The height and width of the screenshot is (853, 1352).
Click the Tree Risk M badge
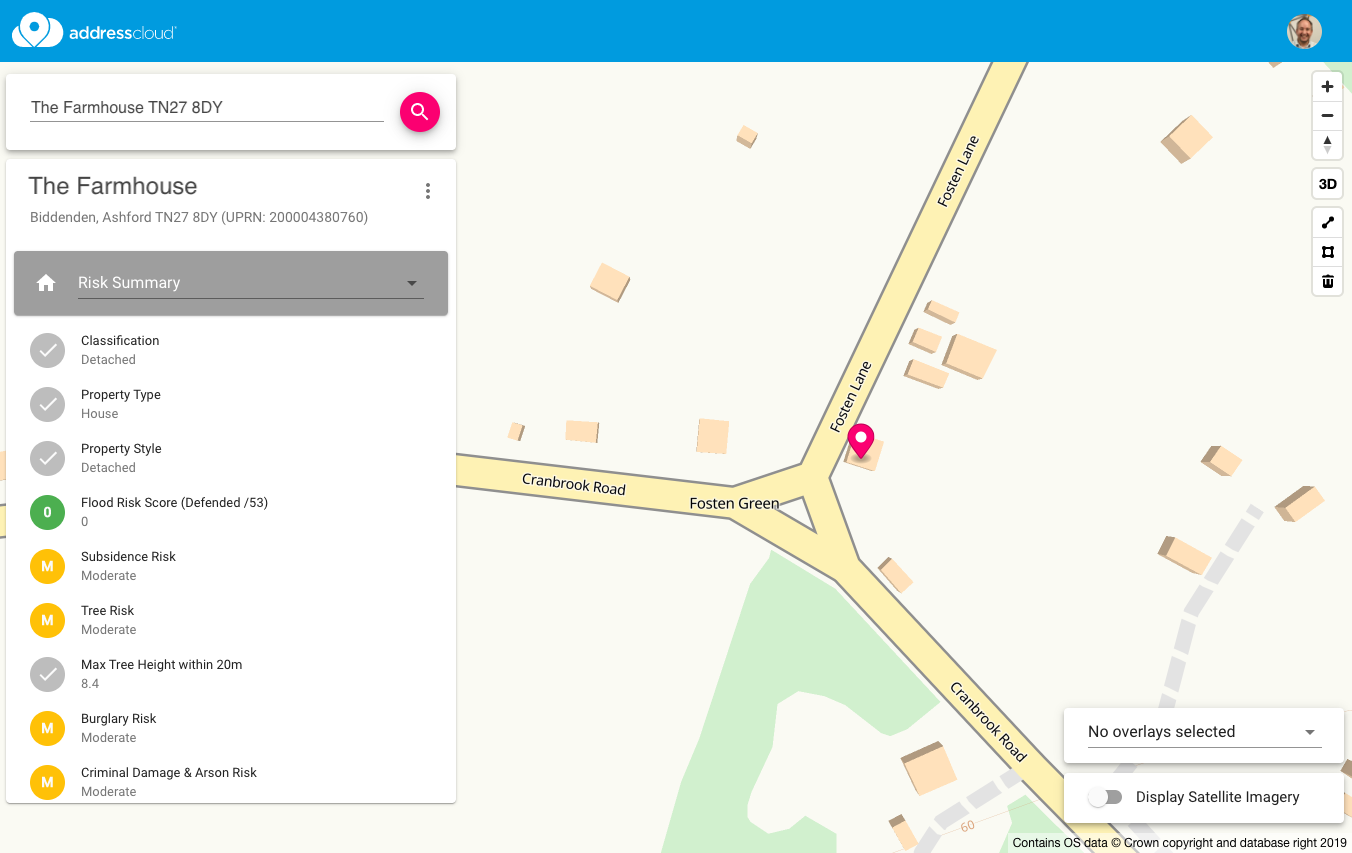[47, 620]
